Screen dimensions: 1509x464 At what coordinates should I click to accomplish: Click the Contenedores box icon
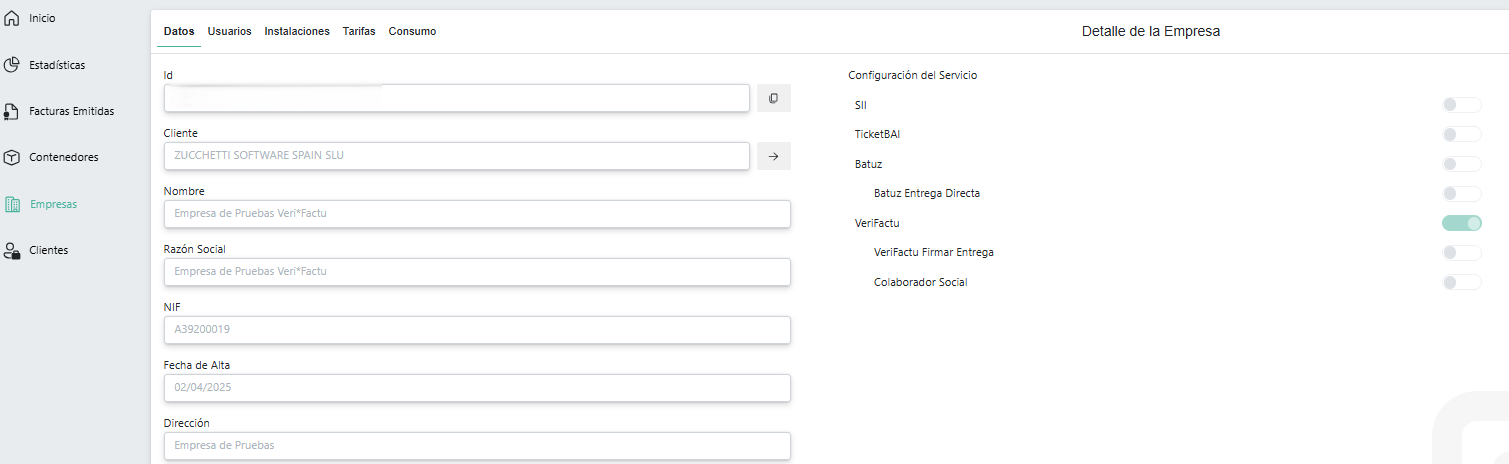coord(12,157)
